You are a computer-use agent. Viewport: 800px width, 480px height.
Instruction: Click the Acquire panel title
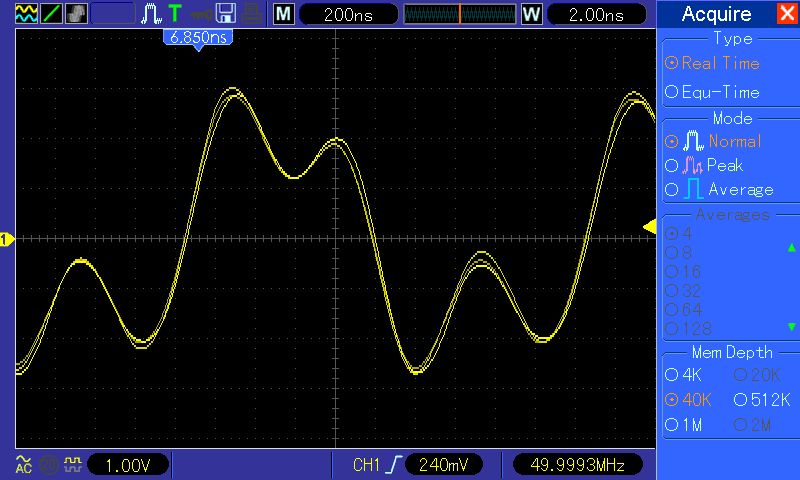(716, 14)
